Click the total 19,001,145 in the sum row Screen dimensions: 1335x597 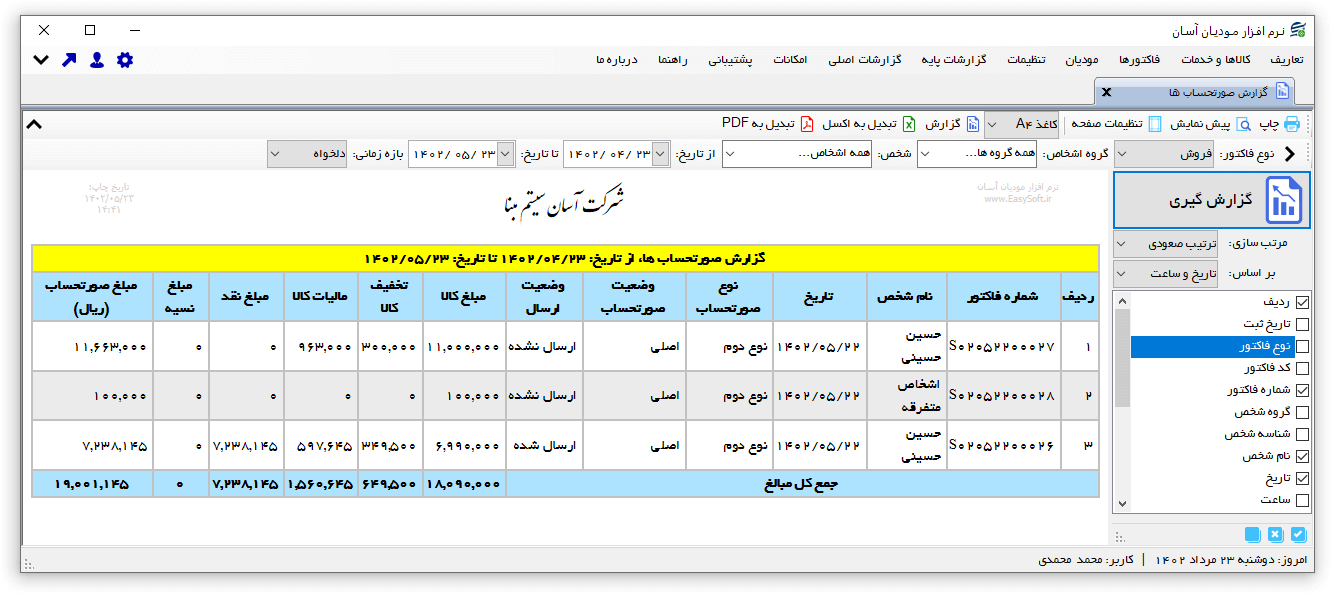91,484
